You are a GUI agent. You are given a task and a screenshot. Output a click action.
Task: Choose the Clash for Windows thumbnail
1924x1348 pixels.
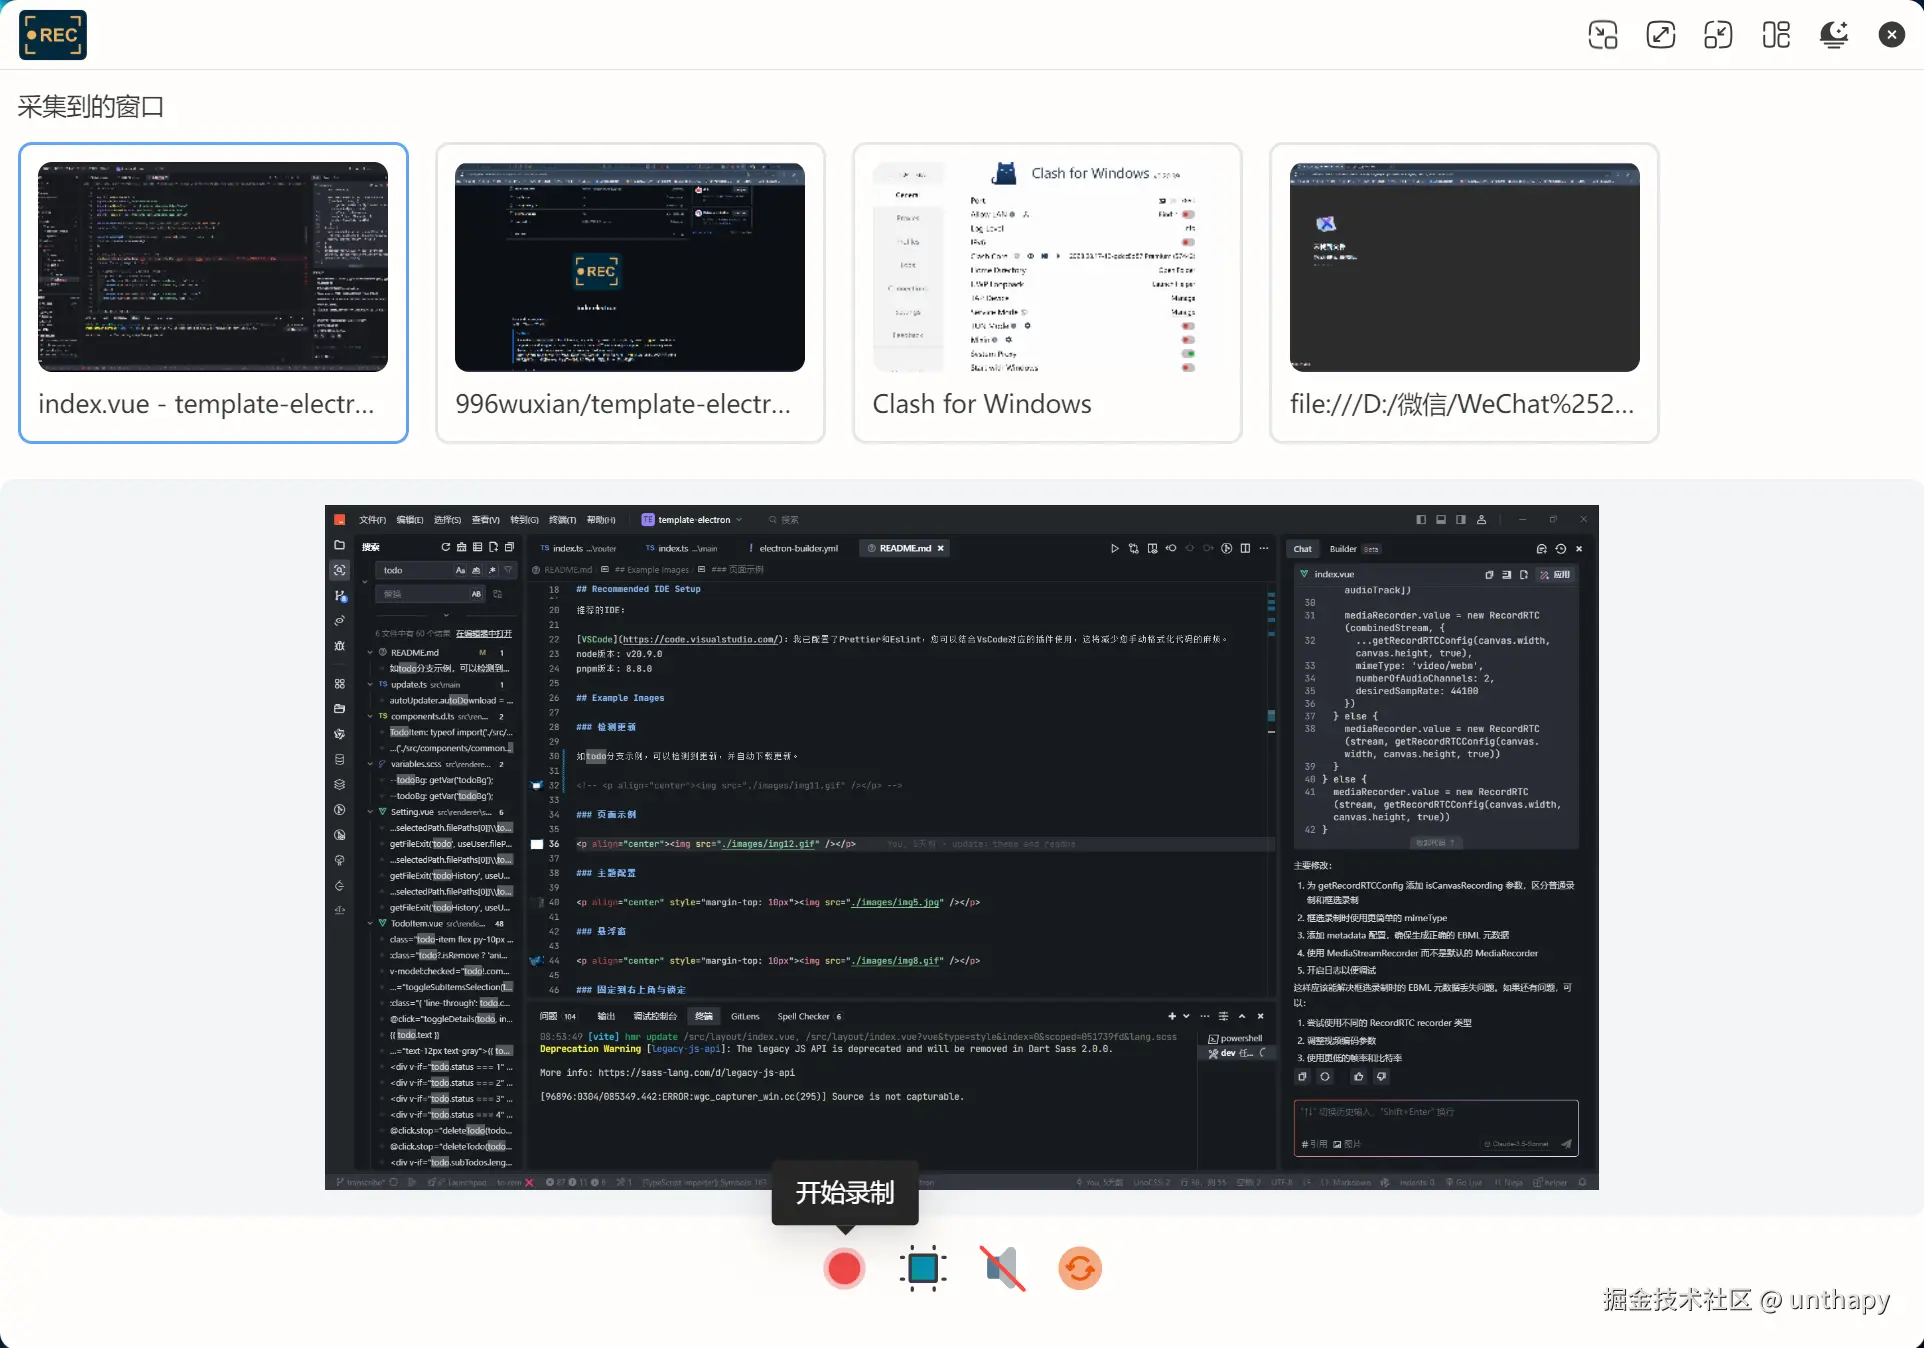[x=1047, y=292]
